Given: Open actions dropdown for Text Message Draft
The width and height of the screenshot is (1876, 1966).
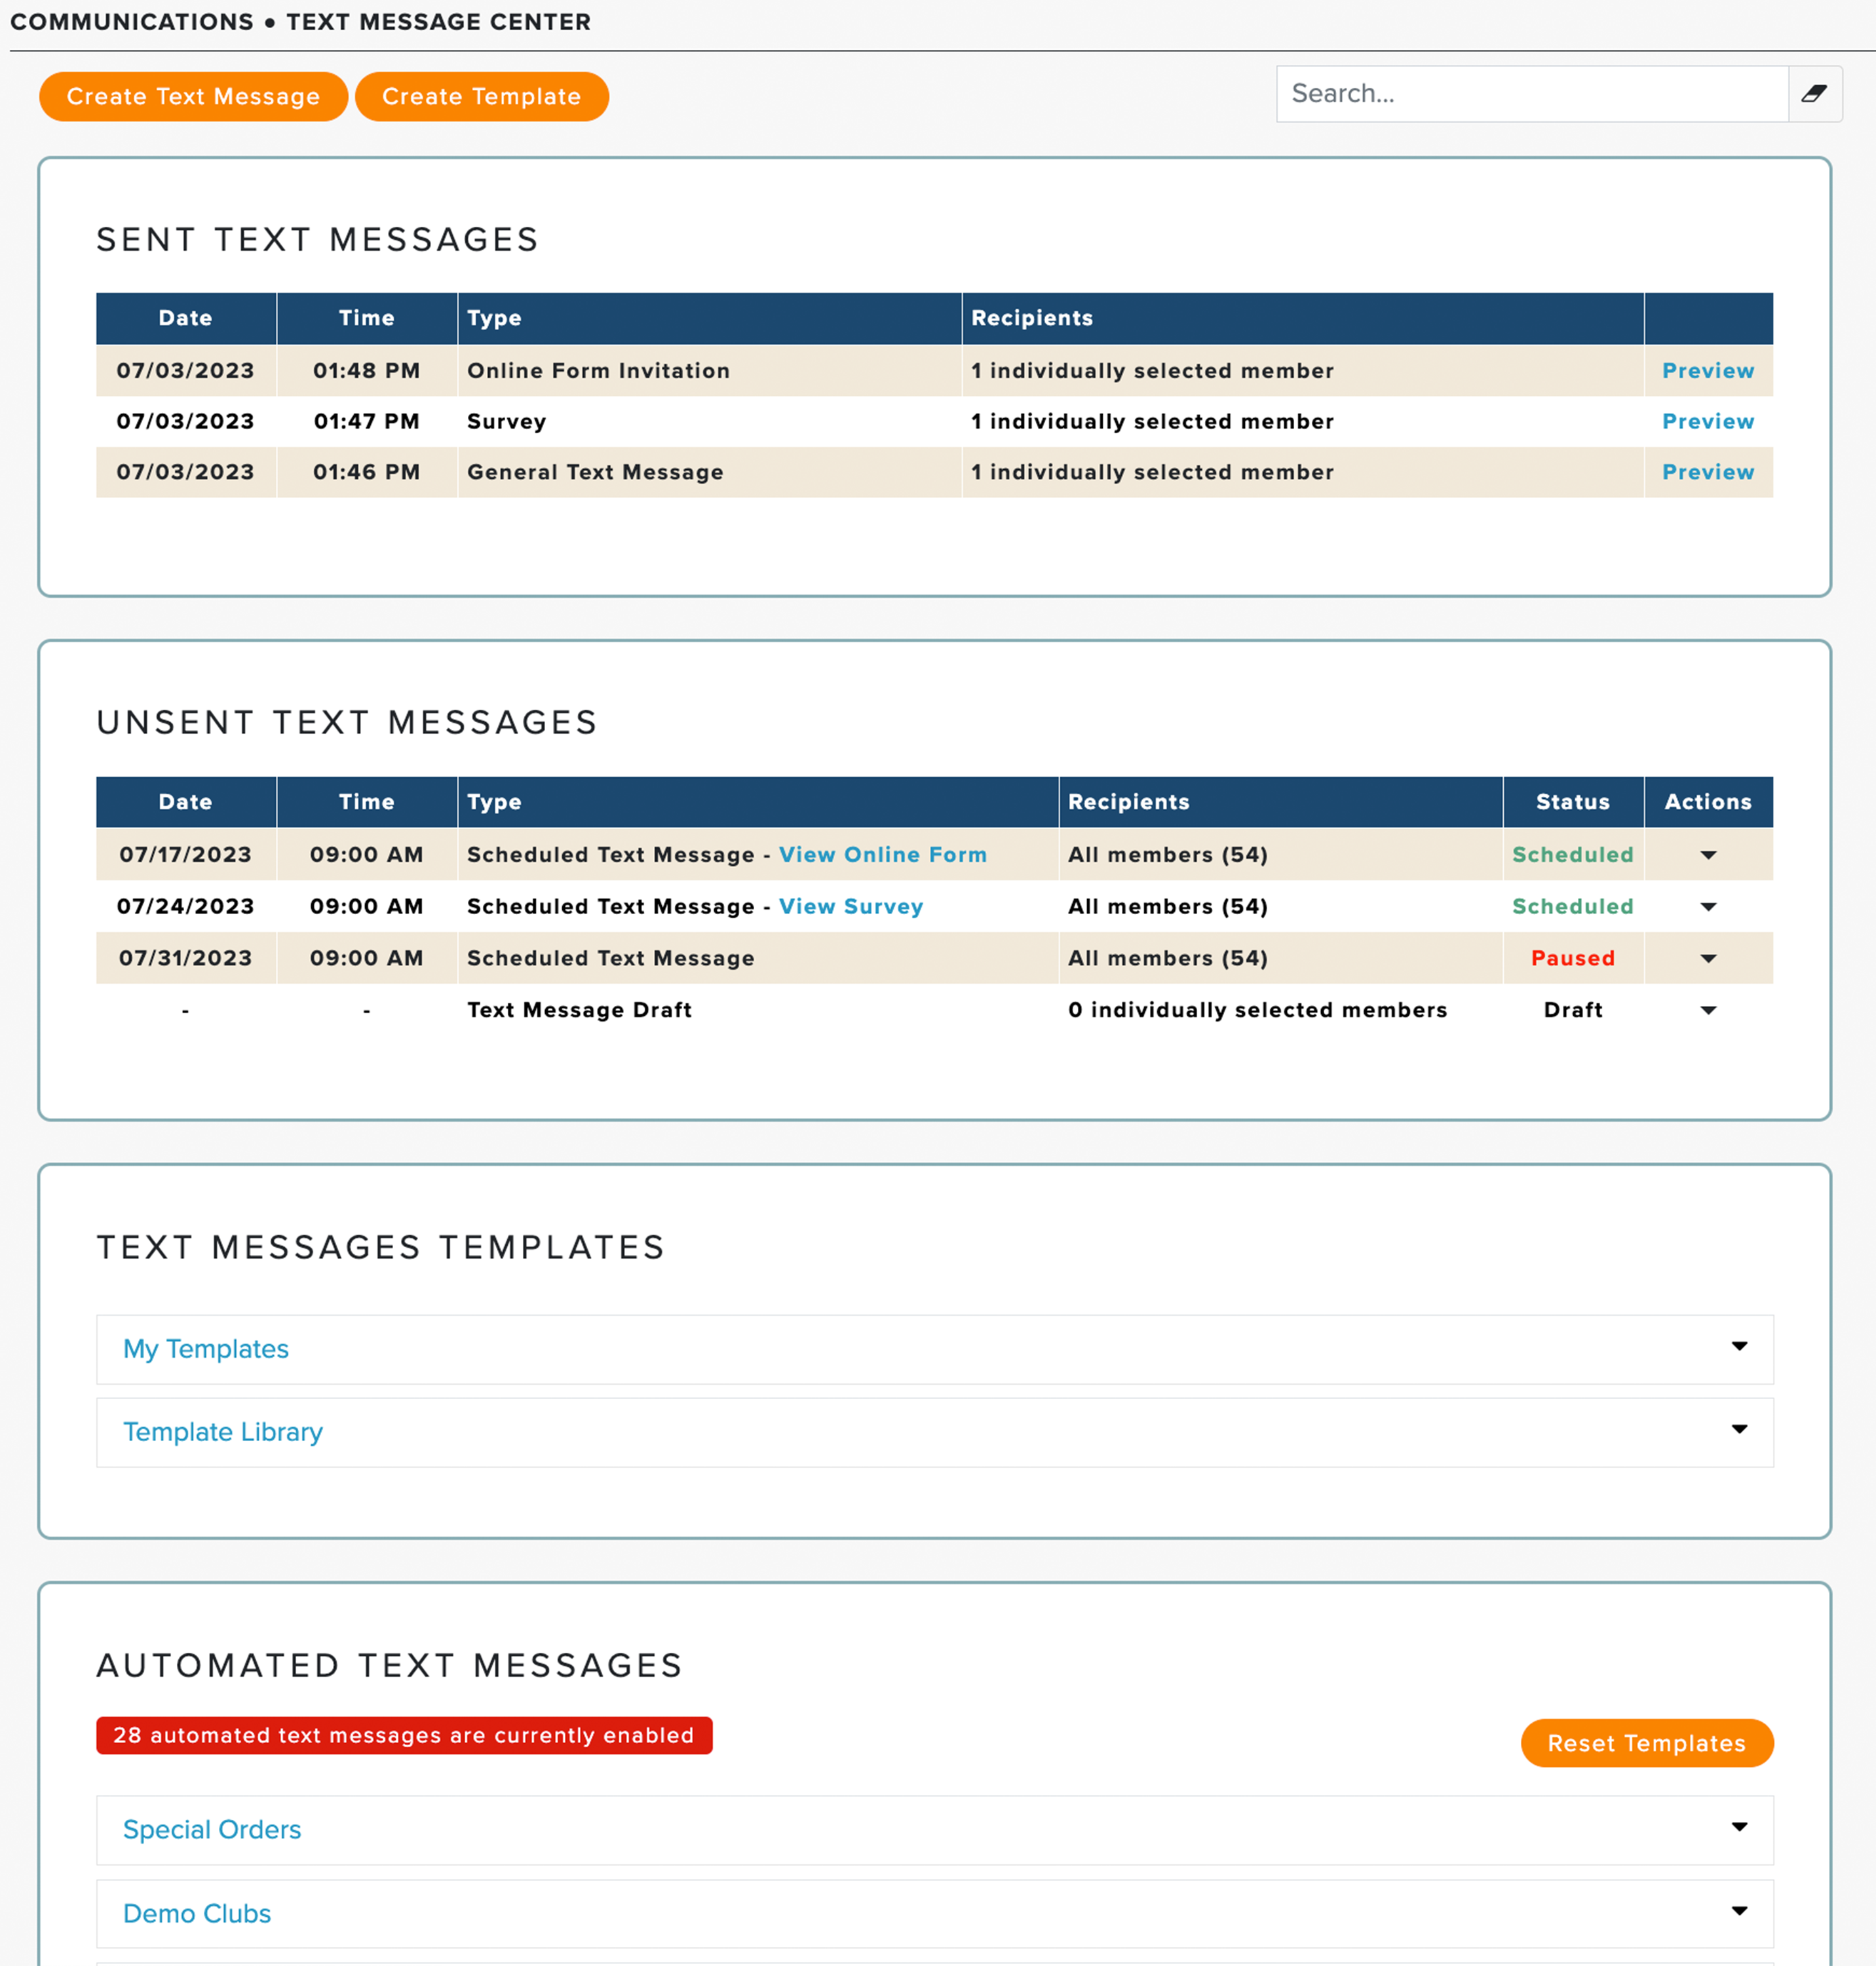Looking at the screenshot, I should [x=1708, y=1011].
